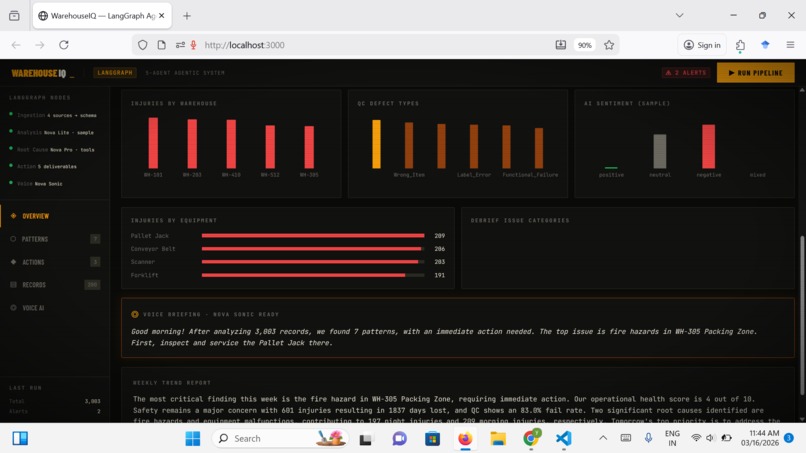
Task: Click the Conveyor Belt injuries bar
Action: click(312, 249)
